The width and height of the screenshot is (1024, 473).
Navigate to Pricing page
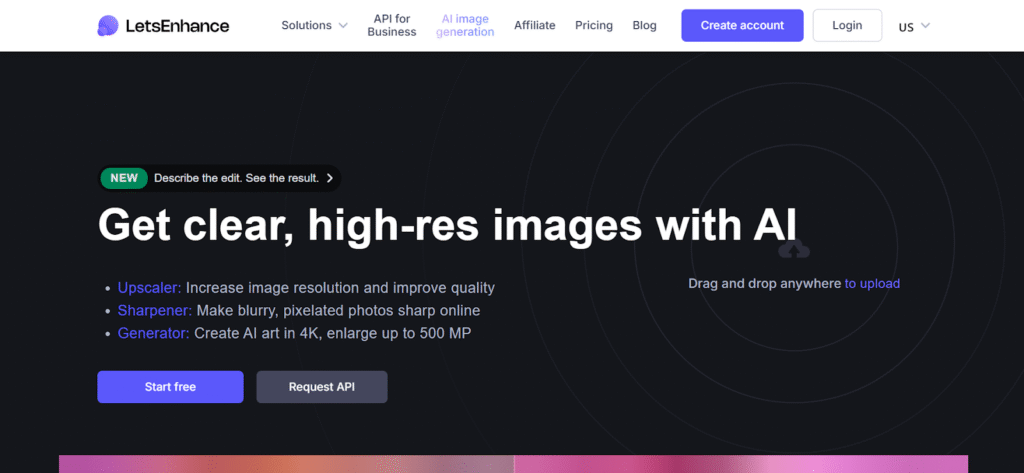(x=594, y=25)
